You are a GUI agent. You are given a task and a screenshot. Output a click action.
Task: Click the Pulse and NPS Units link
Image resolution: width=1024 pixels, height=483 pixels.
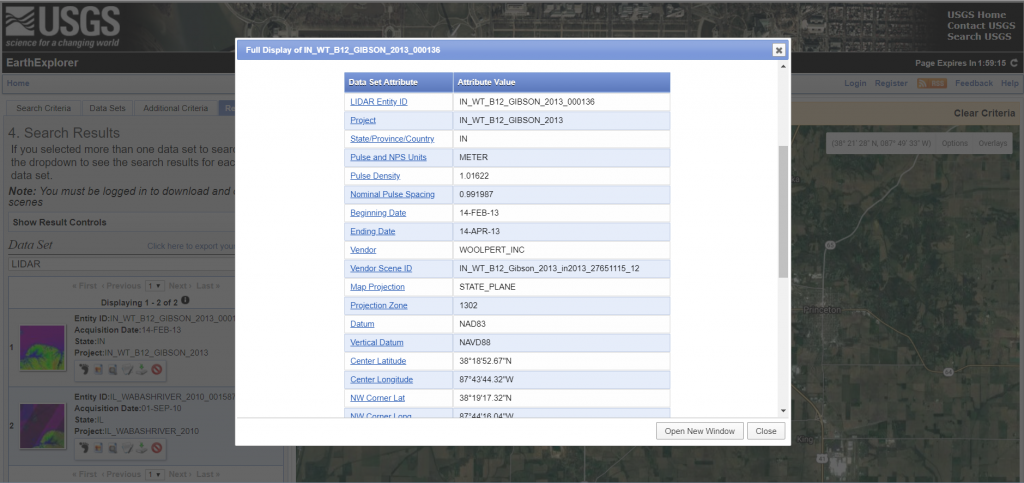pyautogui.click(x=389, y=157)
